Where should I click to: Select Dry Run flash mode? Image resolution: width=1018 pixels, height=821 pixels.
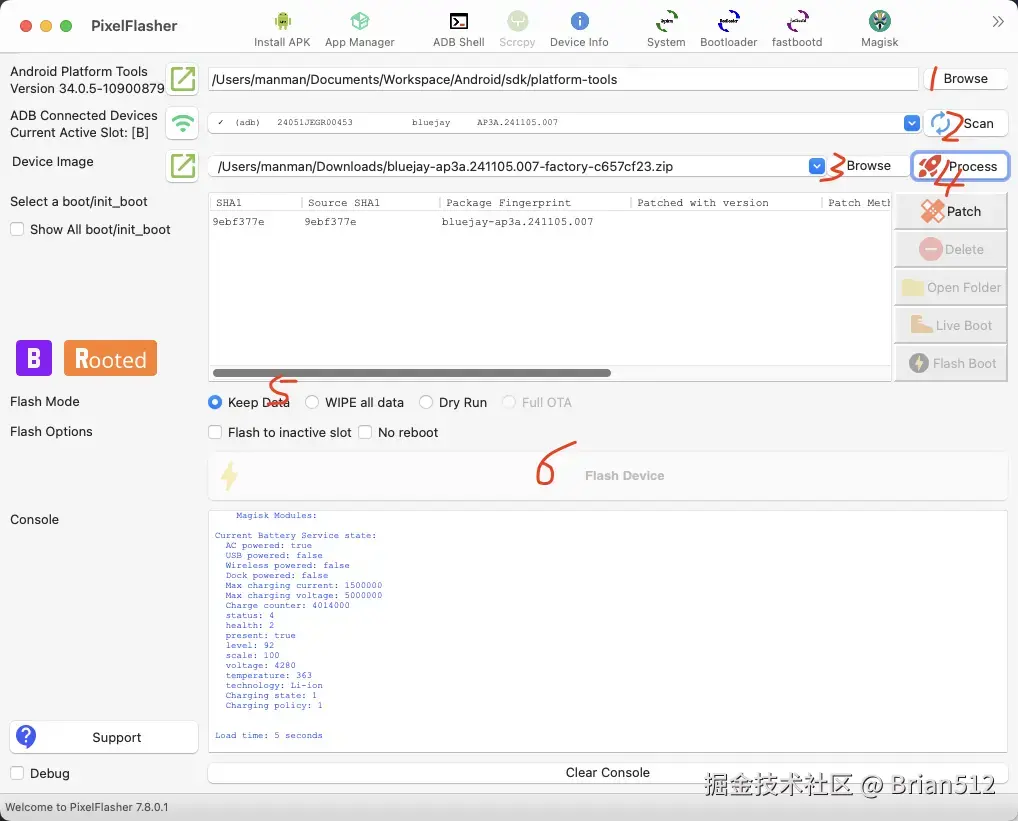[x=426, y=402]
